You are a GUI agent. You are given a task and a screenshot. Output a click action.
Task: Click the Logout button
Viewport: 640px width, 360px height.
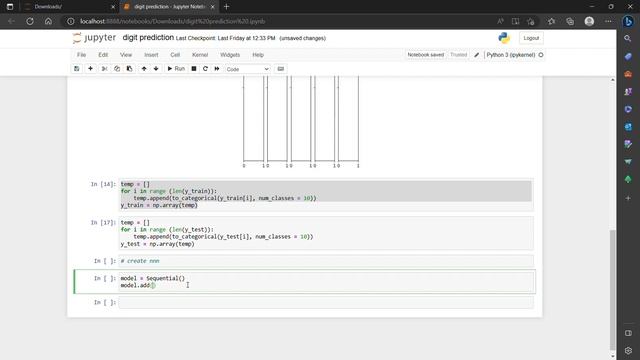(531, 38)
